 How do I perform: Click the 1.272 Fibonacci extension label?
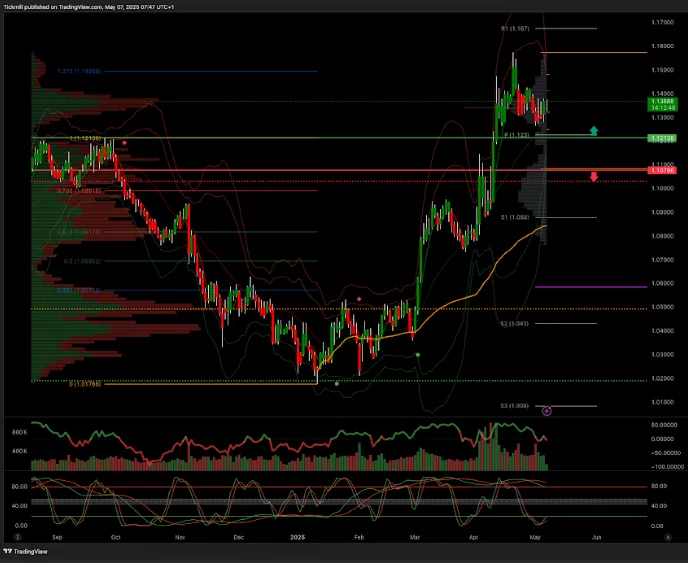79,71
